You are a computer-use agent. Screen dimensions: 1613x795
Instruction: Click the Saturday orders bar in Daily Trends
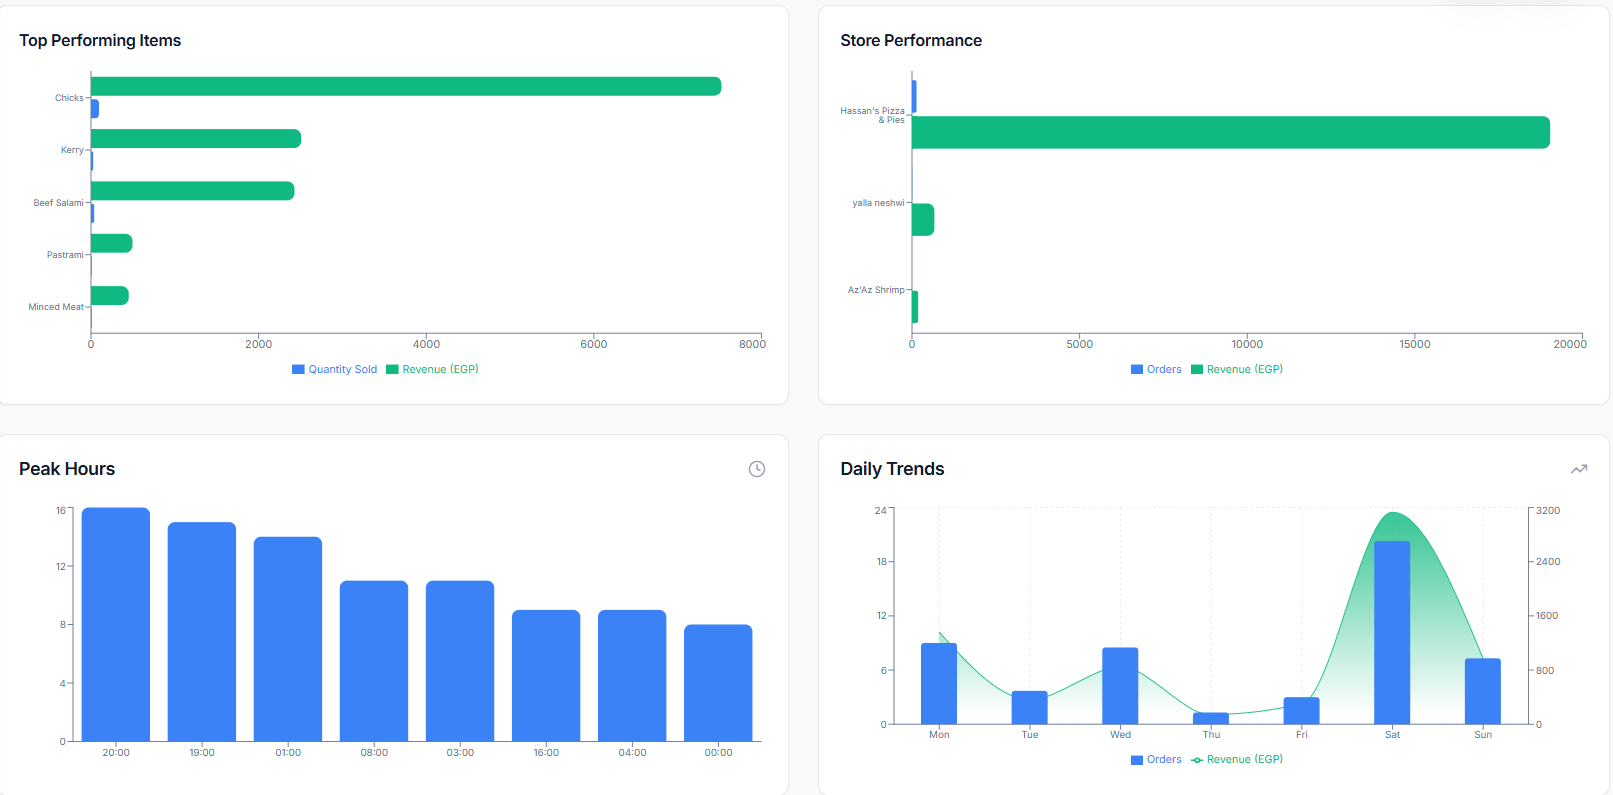point(1392,632)
